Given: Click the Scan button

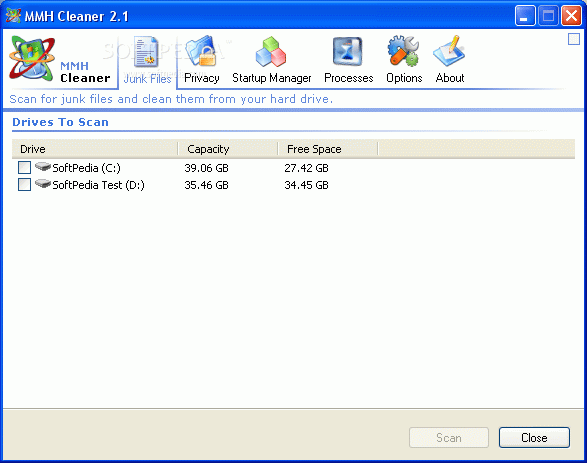Looking at the screenshot, I should click(449, 438).
